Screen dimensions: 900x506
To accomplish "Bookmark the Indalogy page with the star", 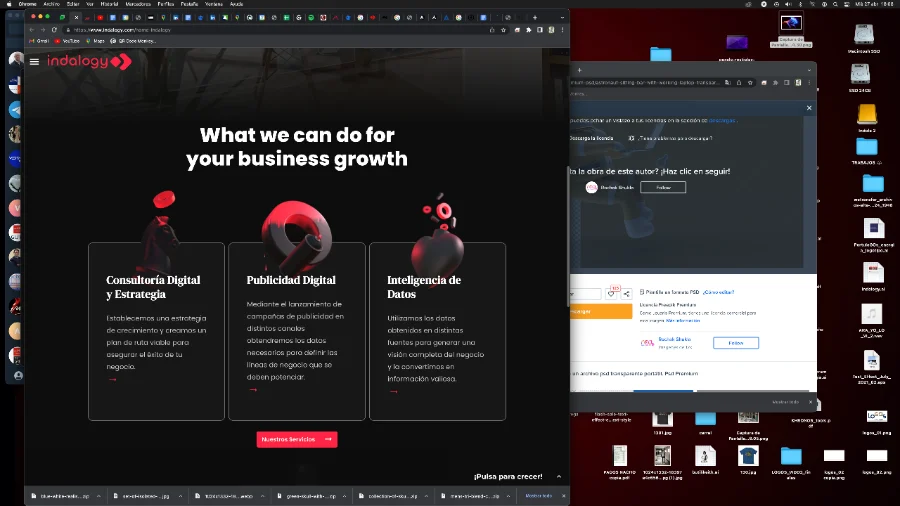I will (x=503, y=30).
